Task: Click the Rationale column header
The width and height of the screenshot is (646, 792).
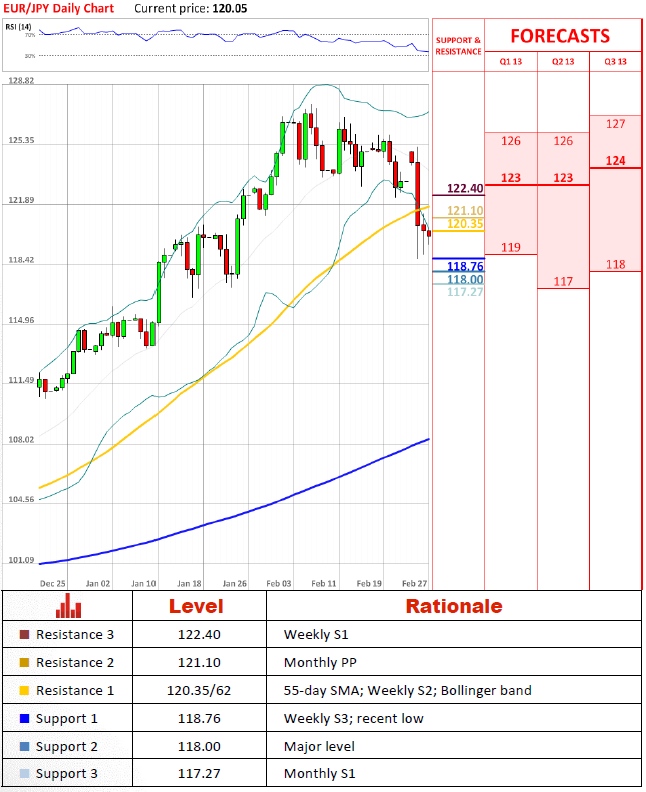Action: 454,606
